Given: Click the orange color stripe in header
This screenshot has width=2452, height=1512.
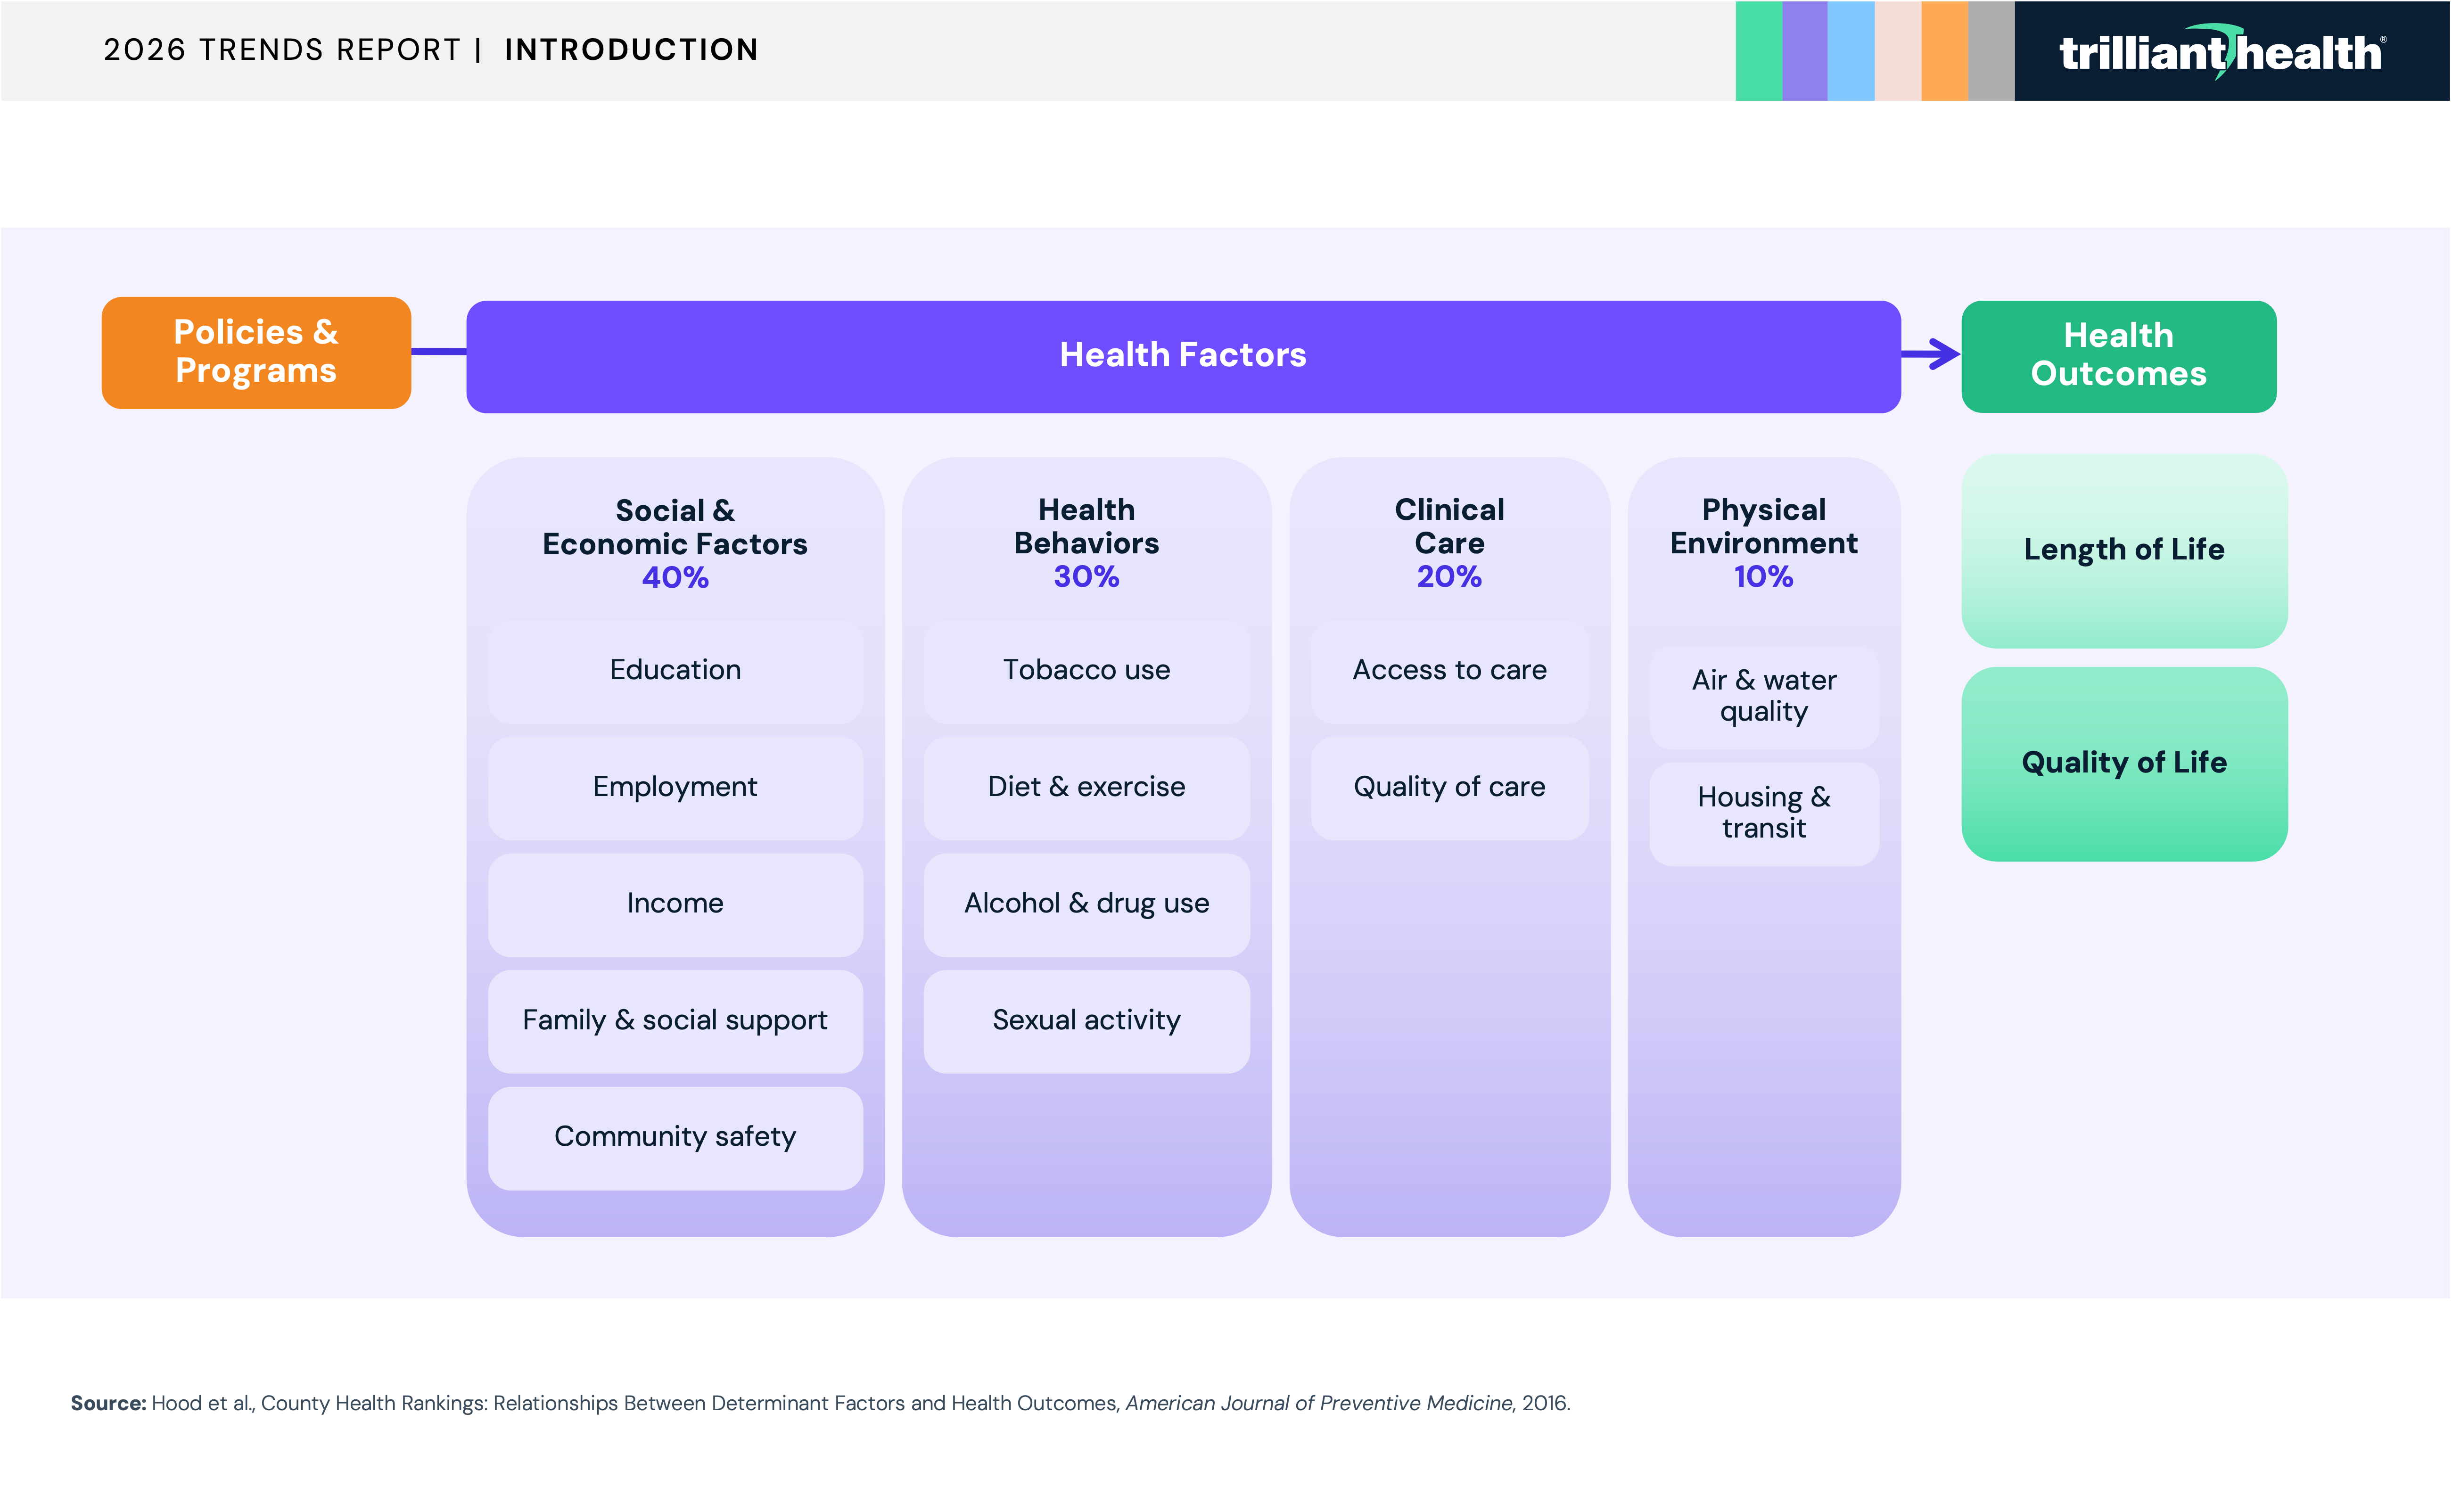Looking at the screenshot, I should (x=1945, y=51).
